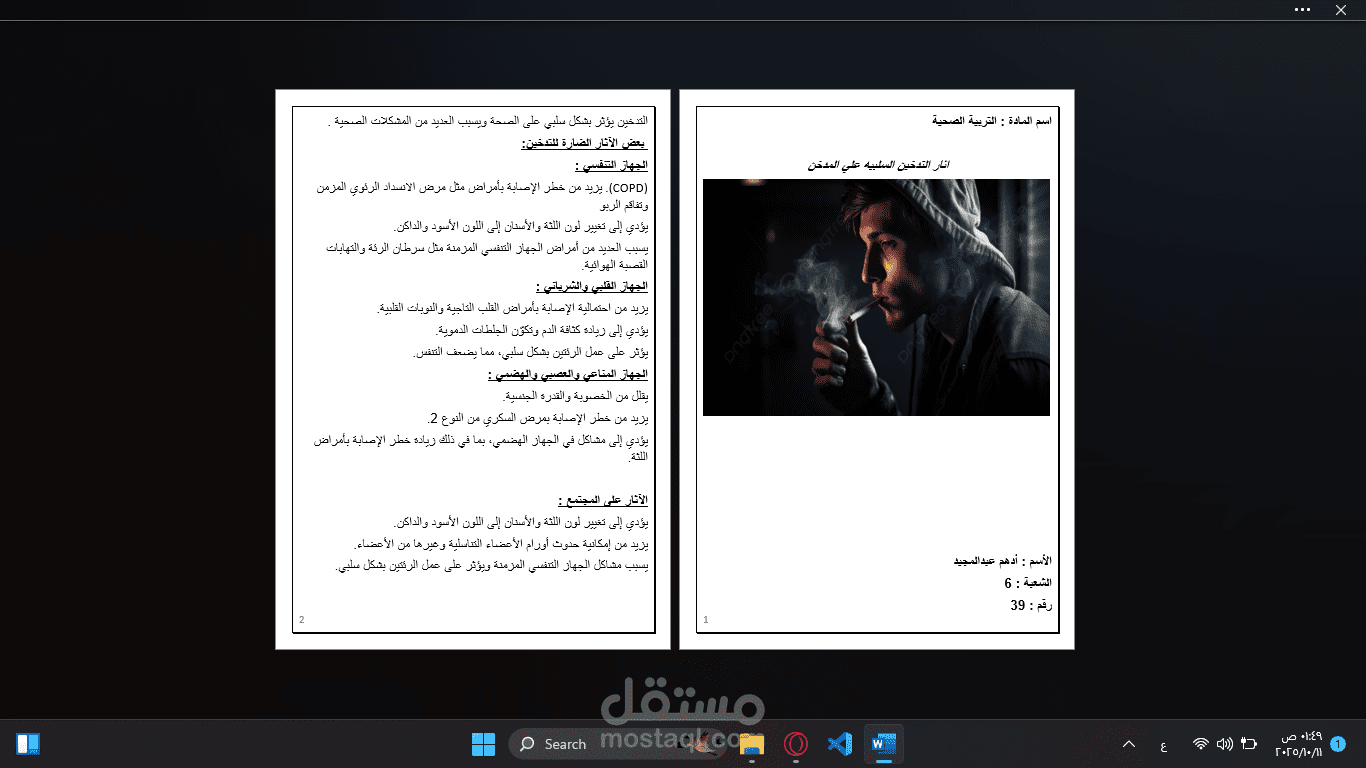Screen dimensions: 1366x768
Task: Click heading 'الجهاز القلبي والشرياني'
Action: pos(591,287)
